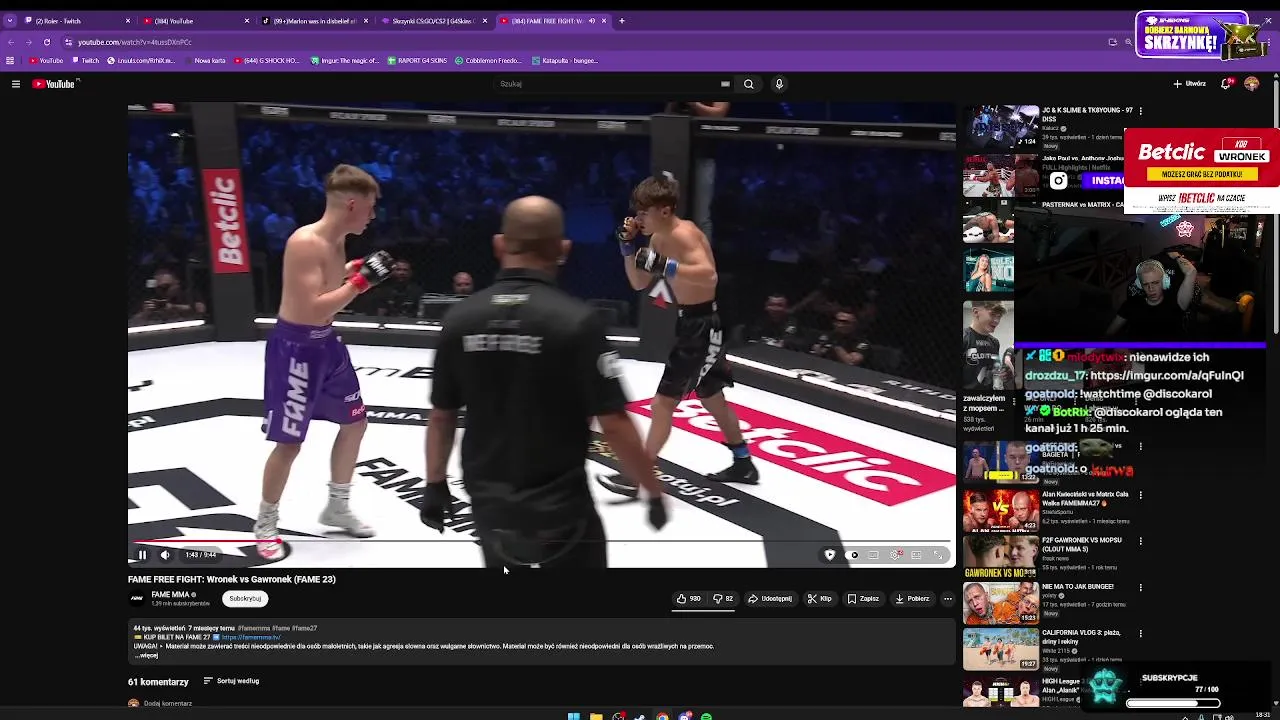
Task: Click the Udostępnij share button
Action: (x=770, y=599)
